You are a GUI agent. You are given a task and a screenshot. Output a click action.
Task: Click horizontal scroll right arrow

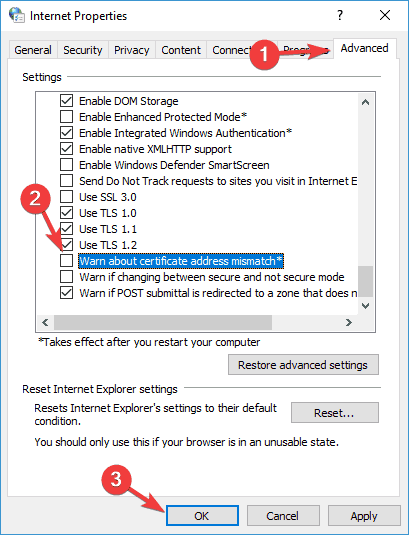(x=349, y=322)
